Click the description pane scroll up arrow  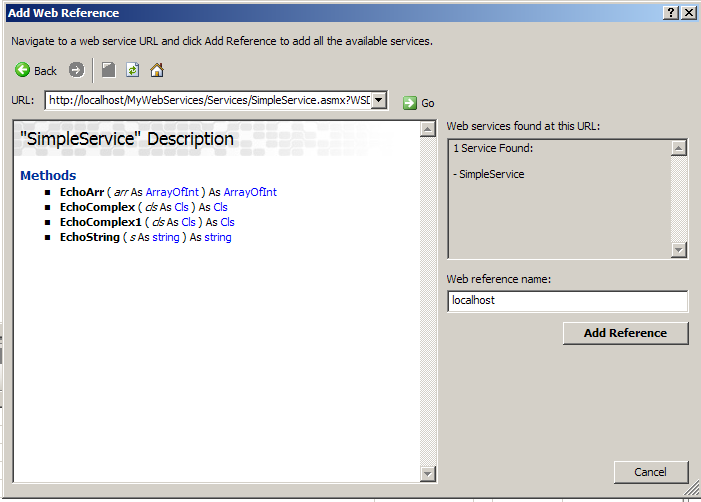pyautogui.click(x=428, y=129)
